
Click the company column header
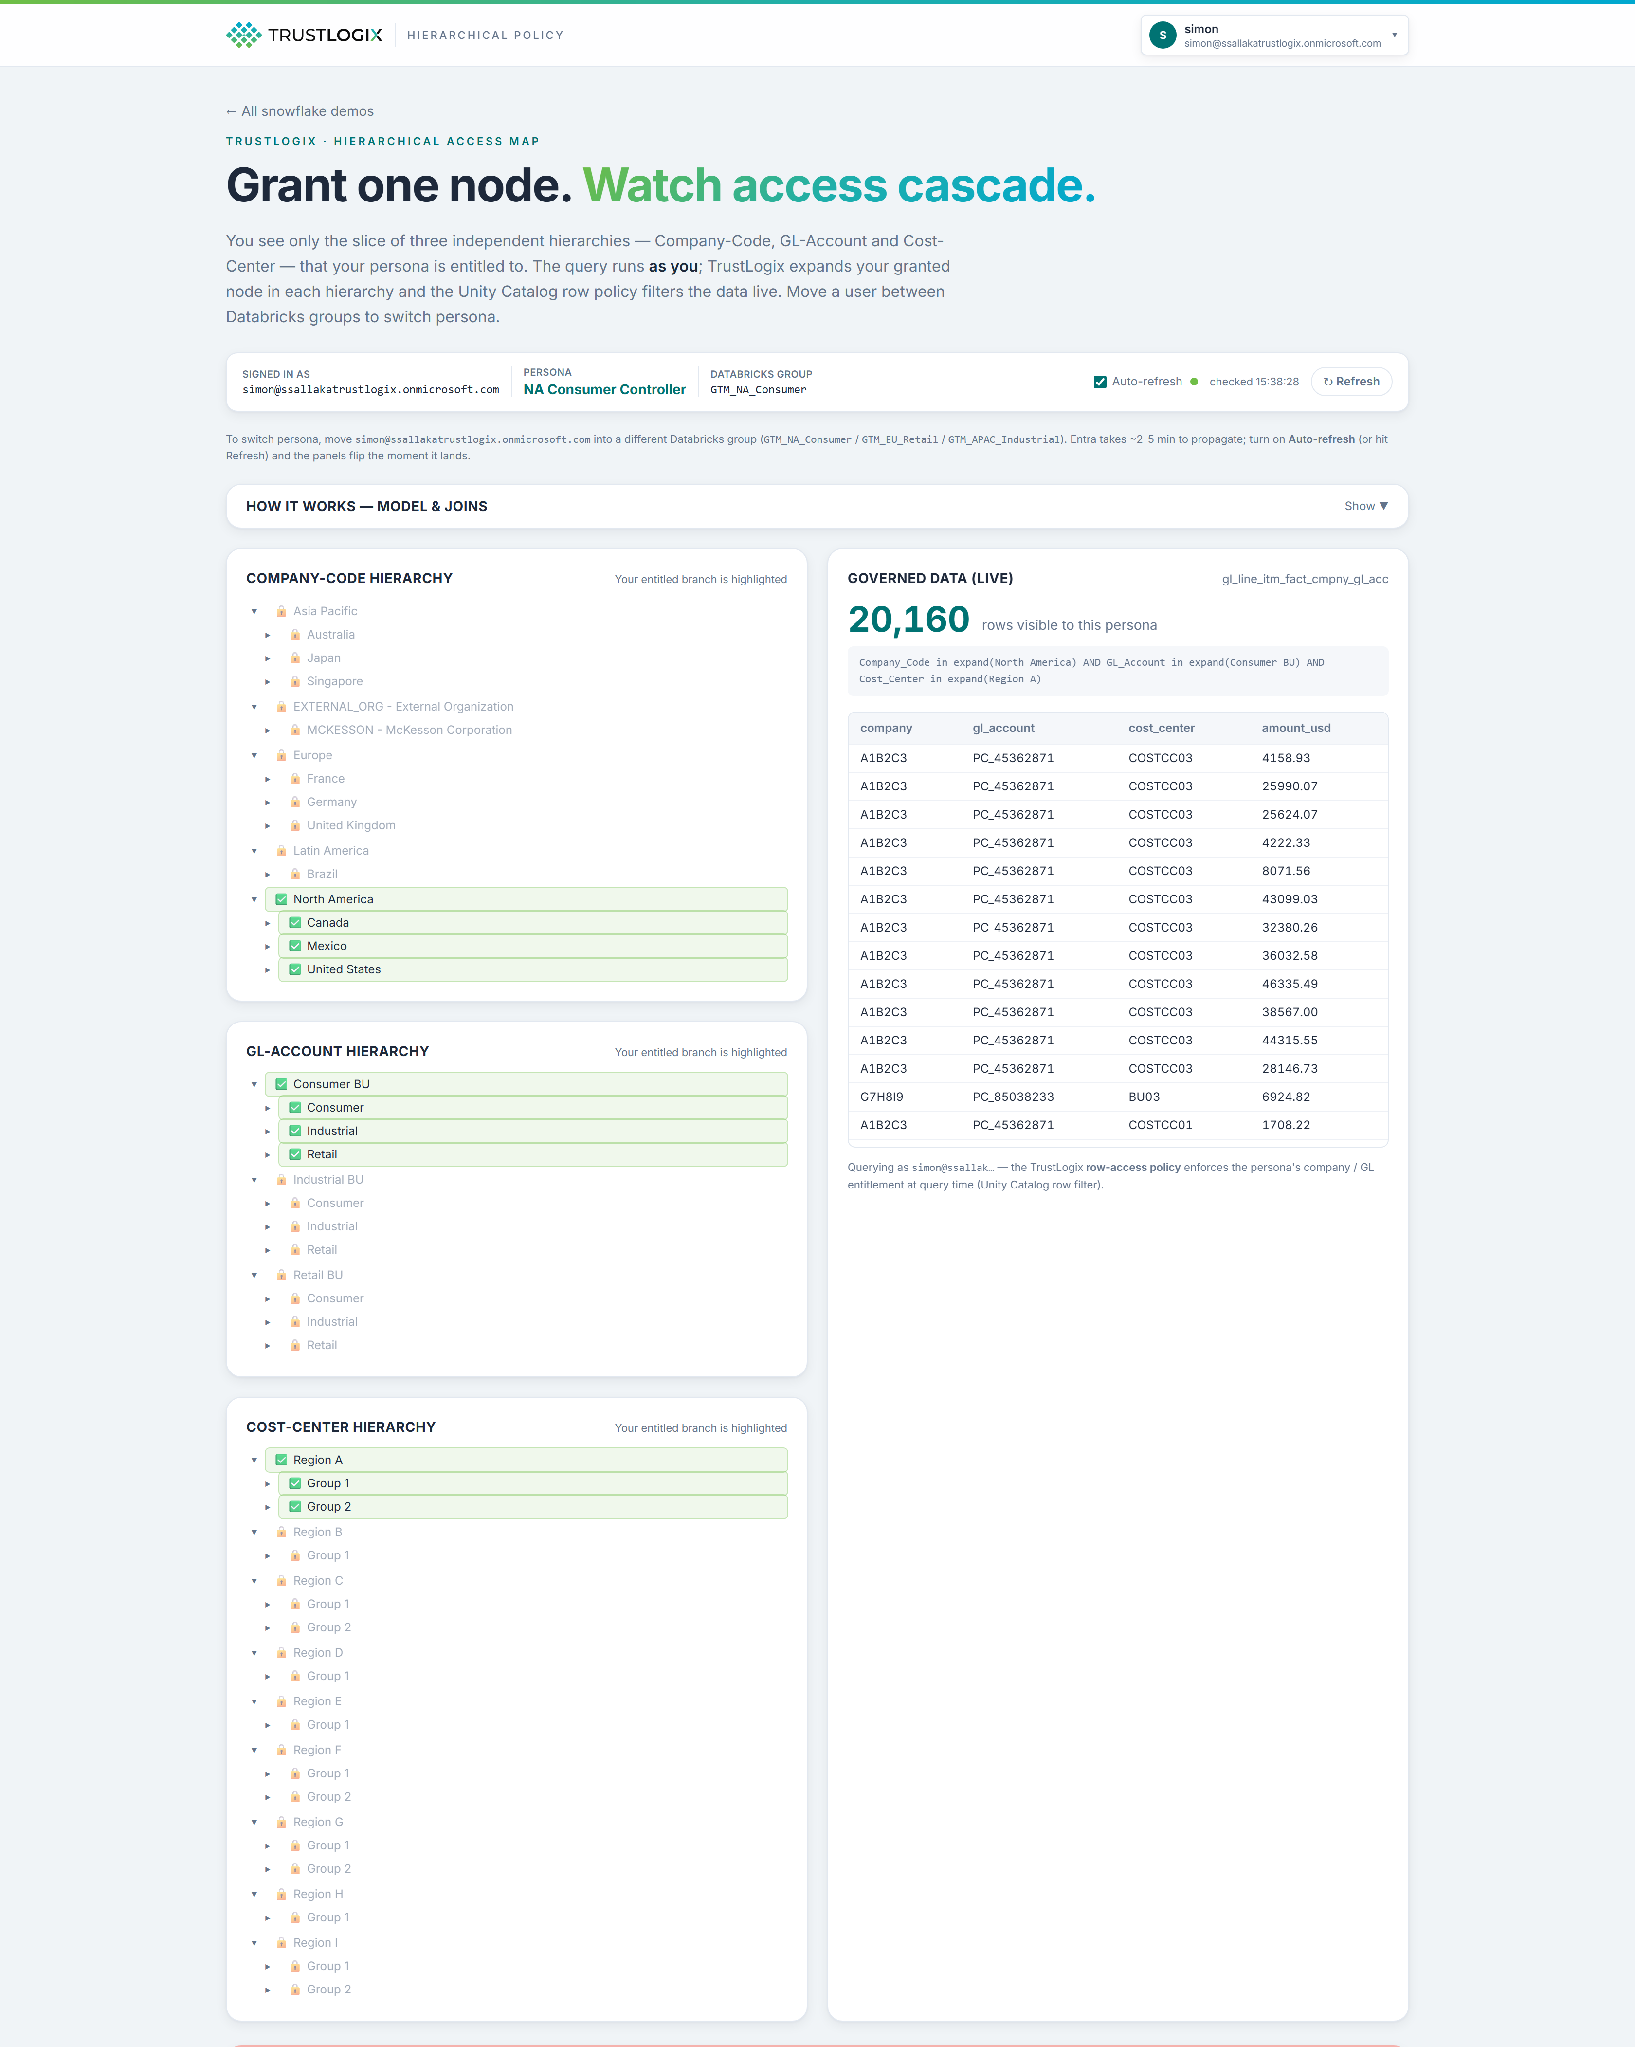[886, 728]
